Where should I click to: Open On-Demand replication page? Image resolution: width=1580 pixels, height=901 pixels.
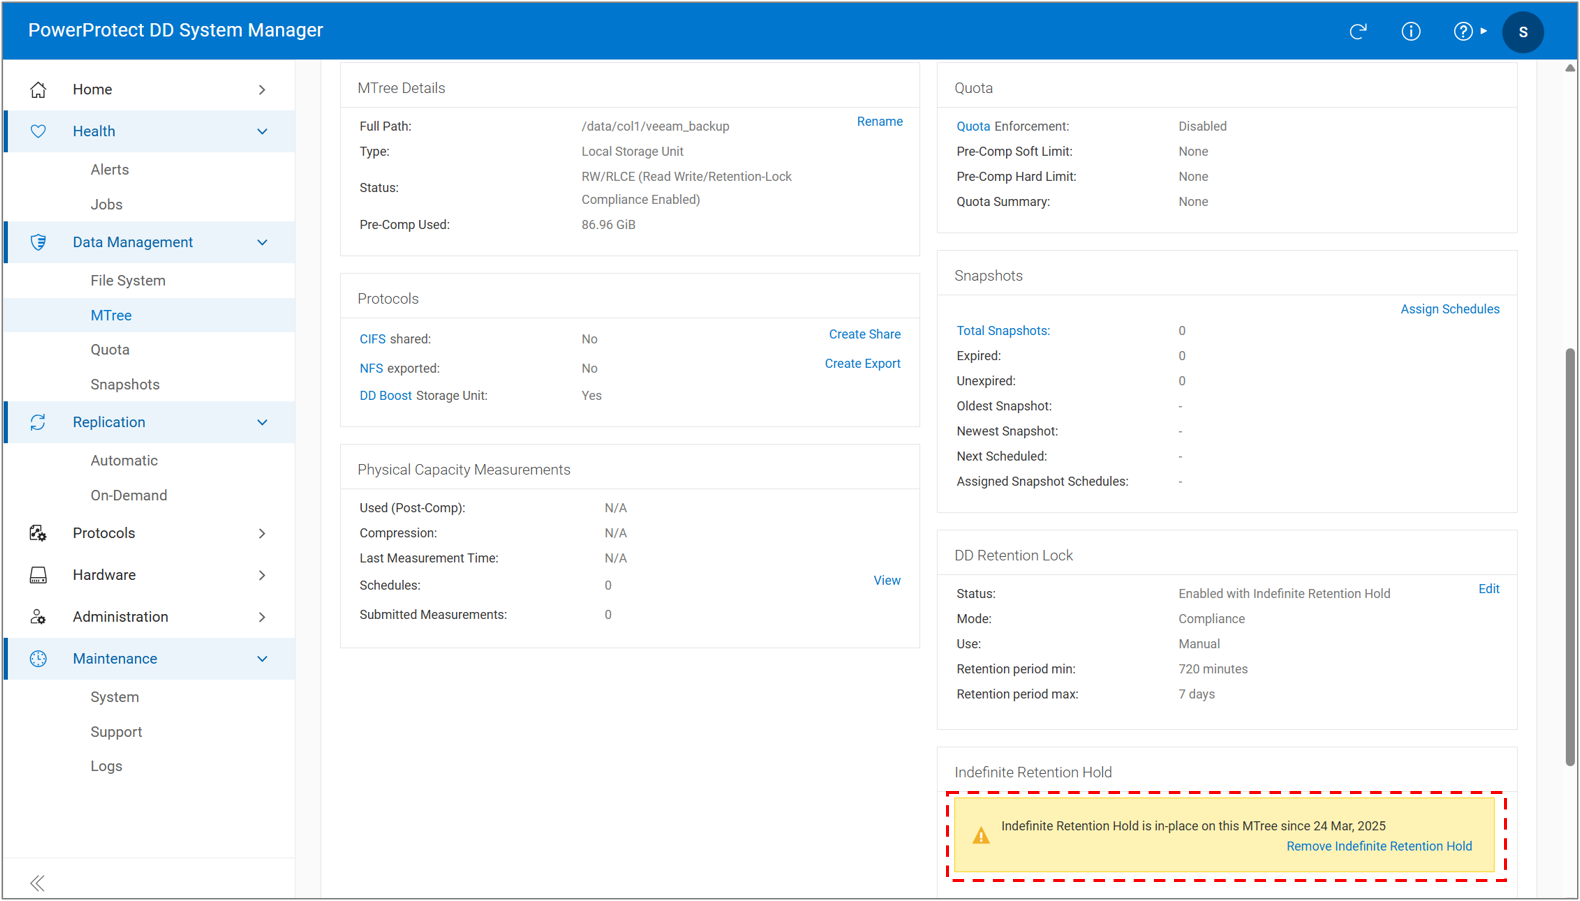129,495
